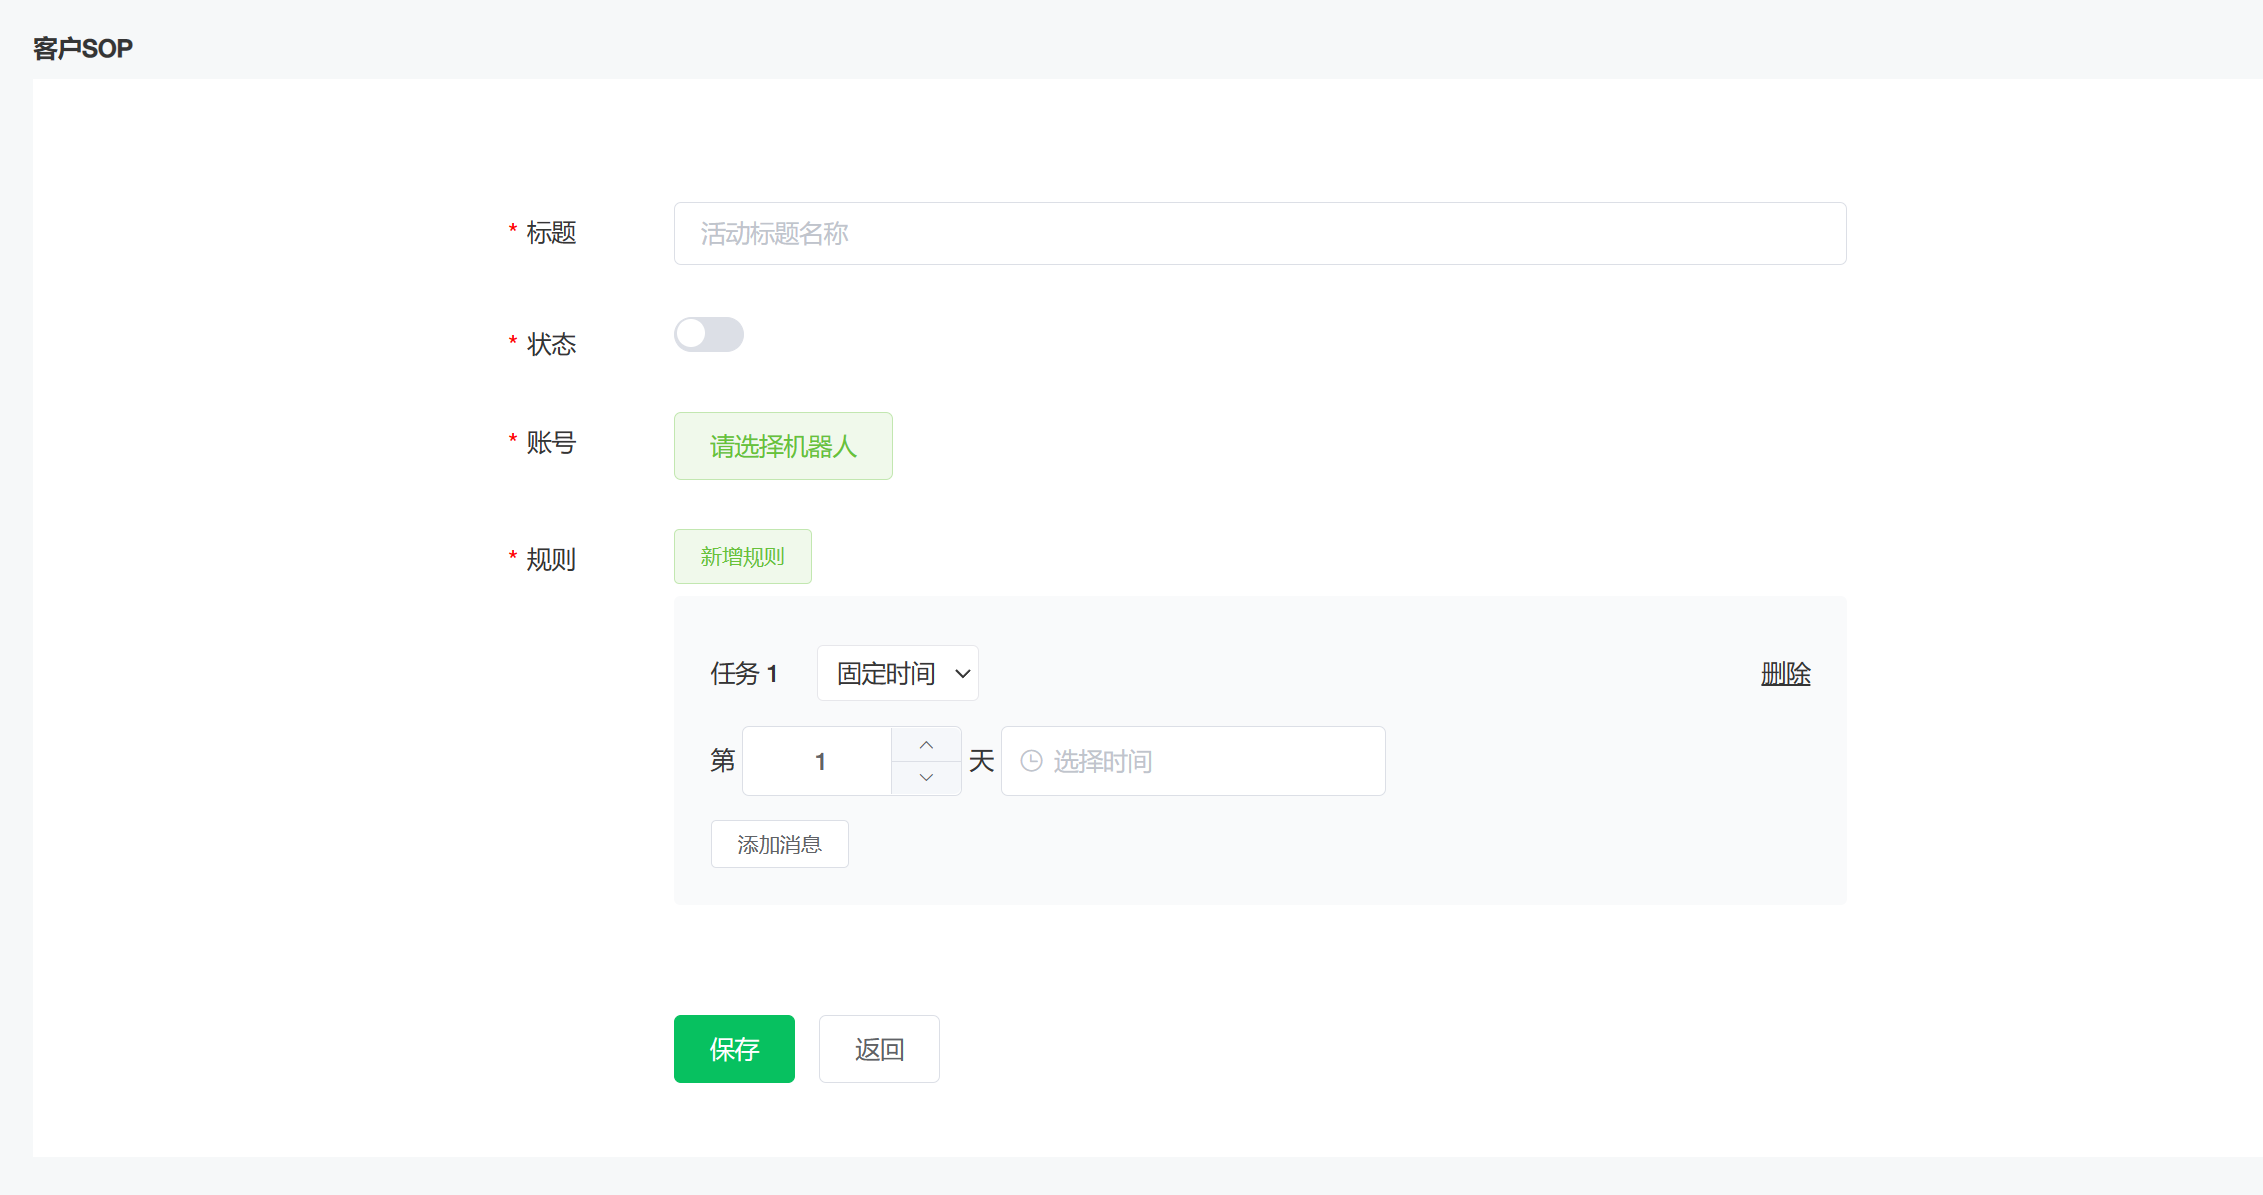The height and width of the screenshot is (1195, 2263).
Task: Click 请选择机器人 to choose a robot account
Action: 782,446
